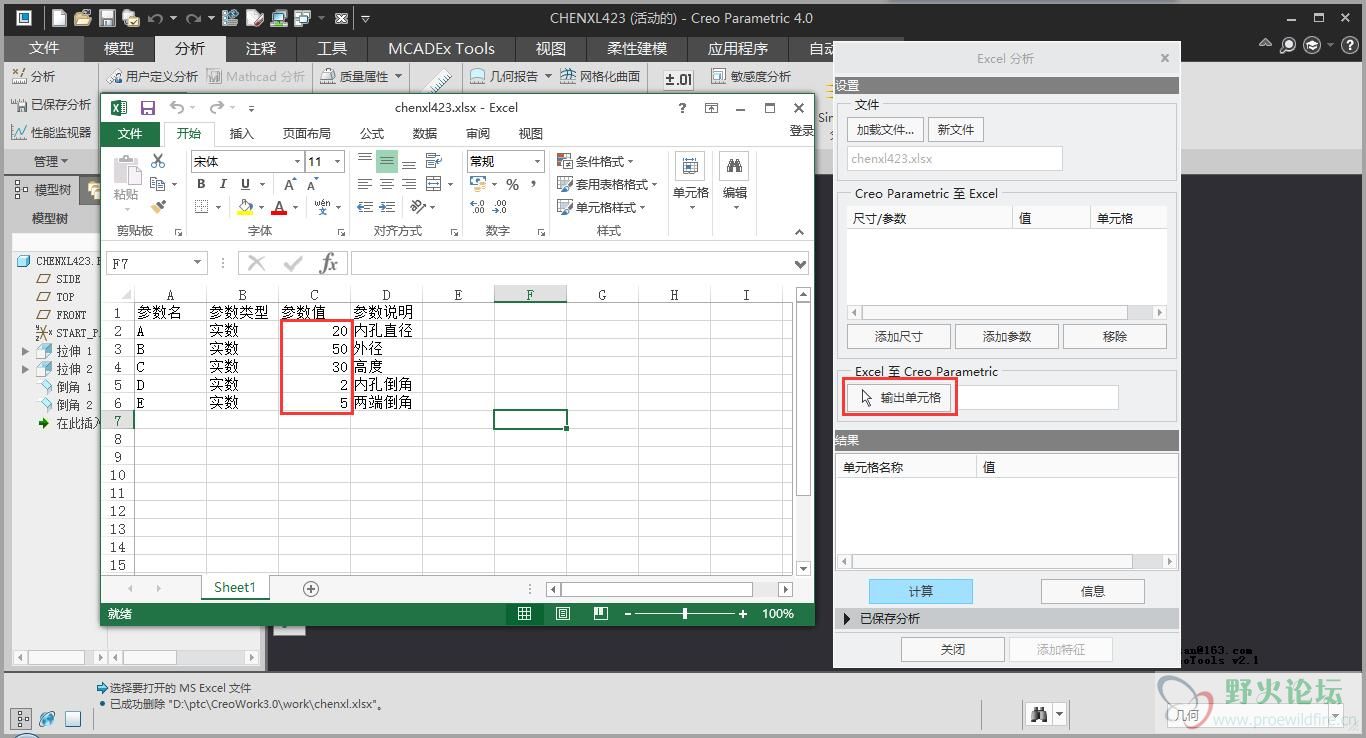Open 套用表格格式 dropdown
Viewport: 1366px width, 738px height.
607,184
